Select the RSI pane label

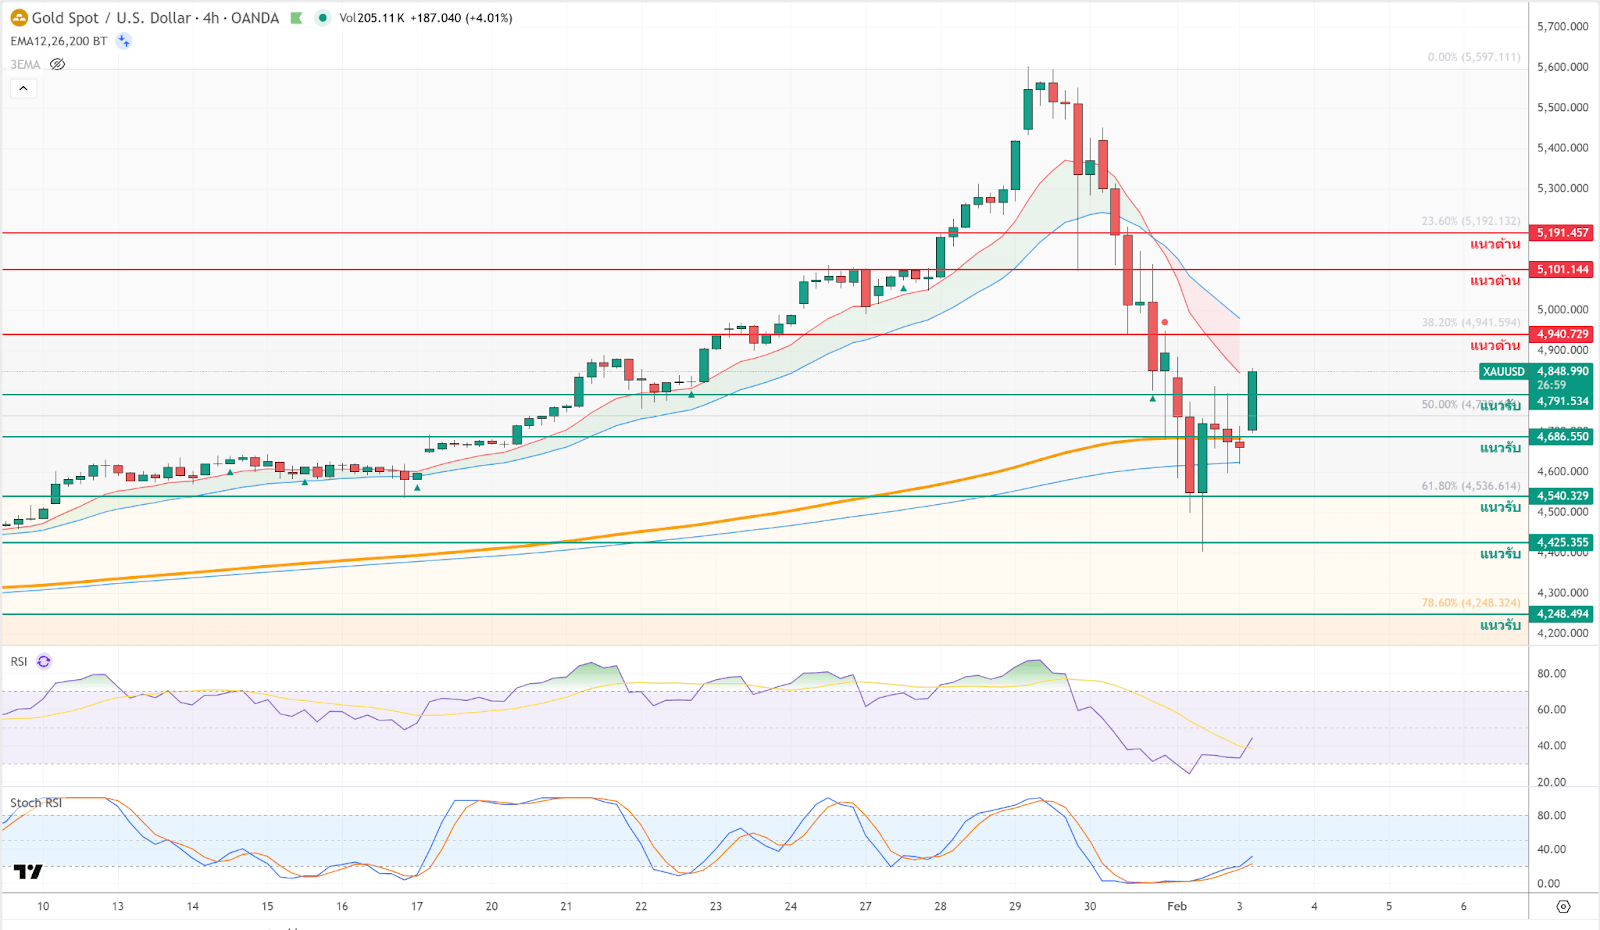[19, 662]
